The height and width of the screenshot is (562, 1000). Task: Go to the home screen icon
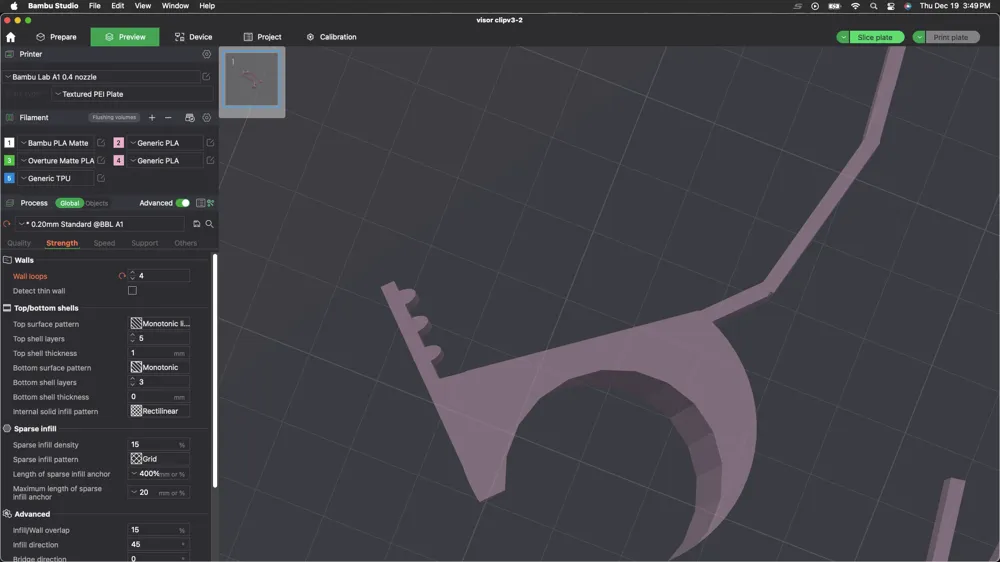click(11, 37)
